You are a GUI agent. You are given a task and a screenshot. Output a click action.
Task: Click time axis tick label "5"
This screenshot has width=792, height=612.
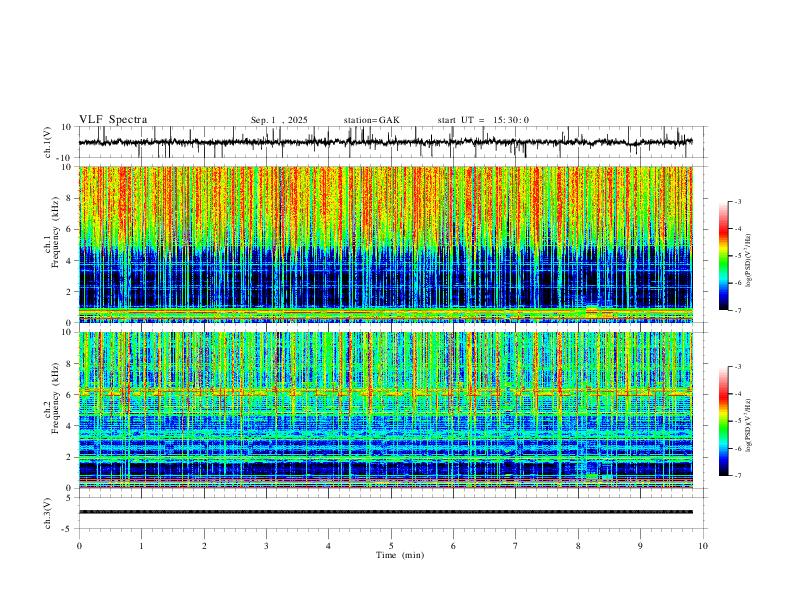click(x=391, y=546)
